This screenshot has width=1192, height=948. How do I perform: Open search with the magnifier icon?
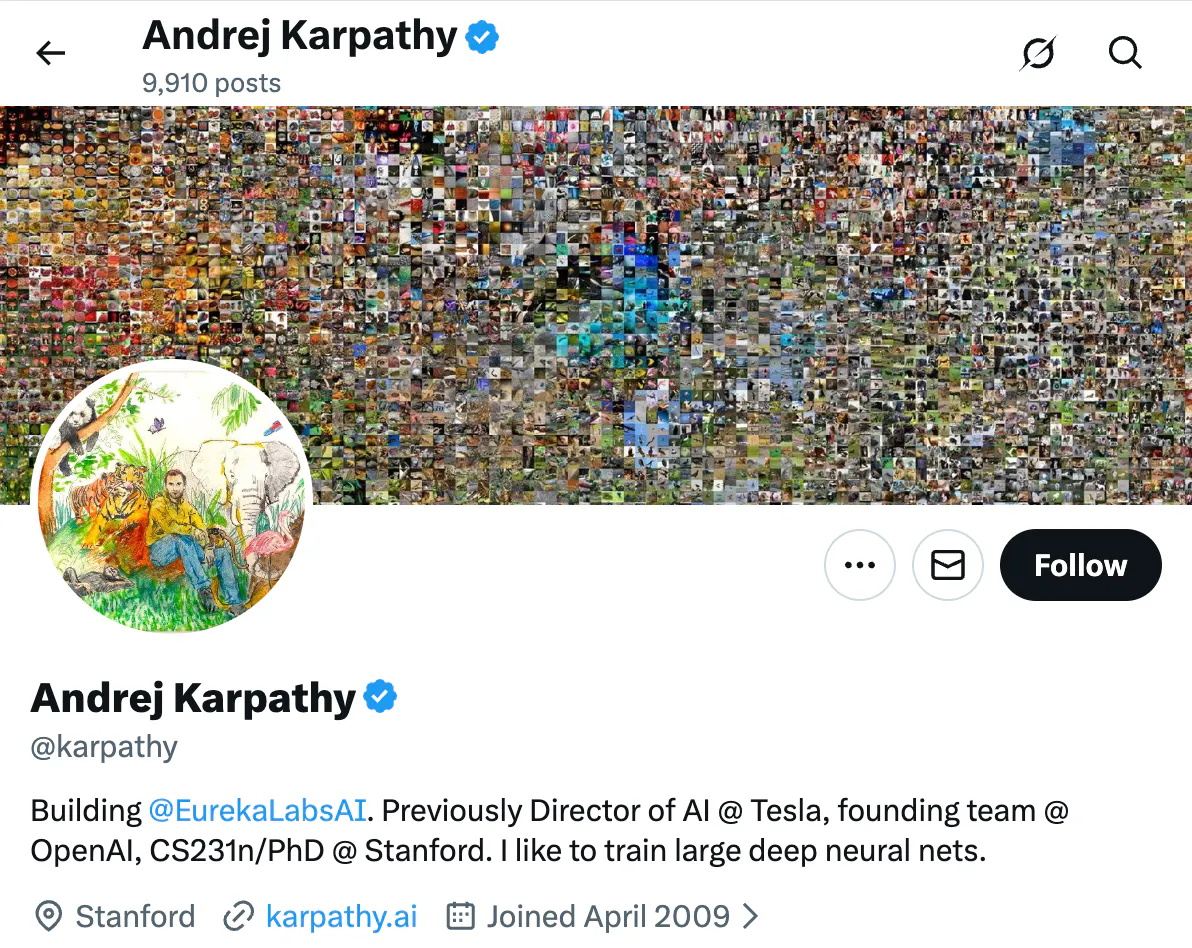pos(1124,53)
